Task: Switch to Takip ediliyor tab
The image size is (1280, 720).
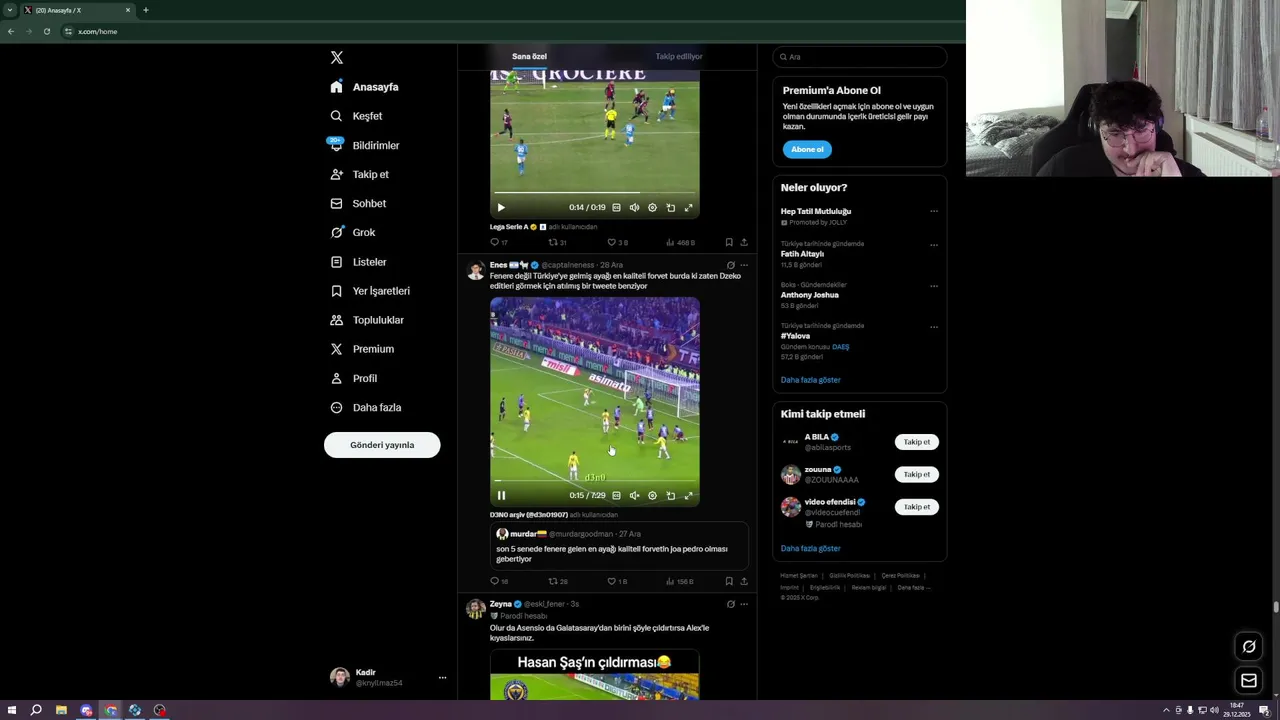Action: pos(679,56)
